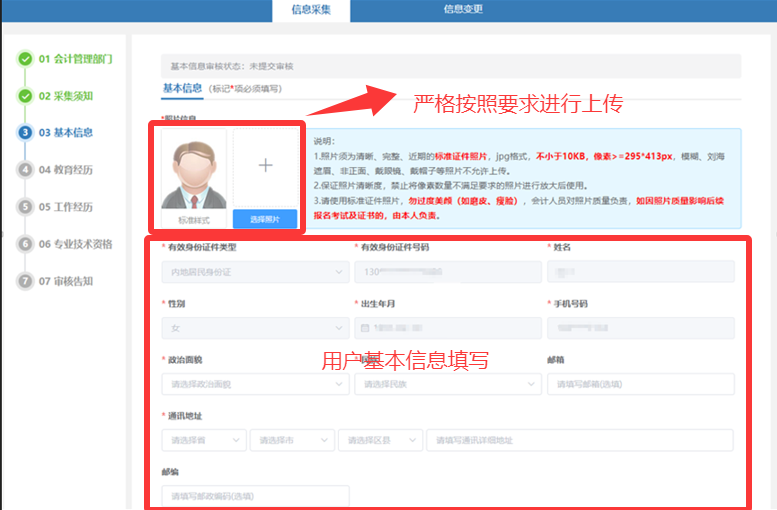Switch to the 信息采集 tab
This screenshot has width=777, height=510.
[x=311, y=10]
